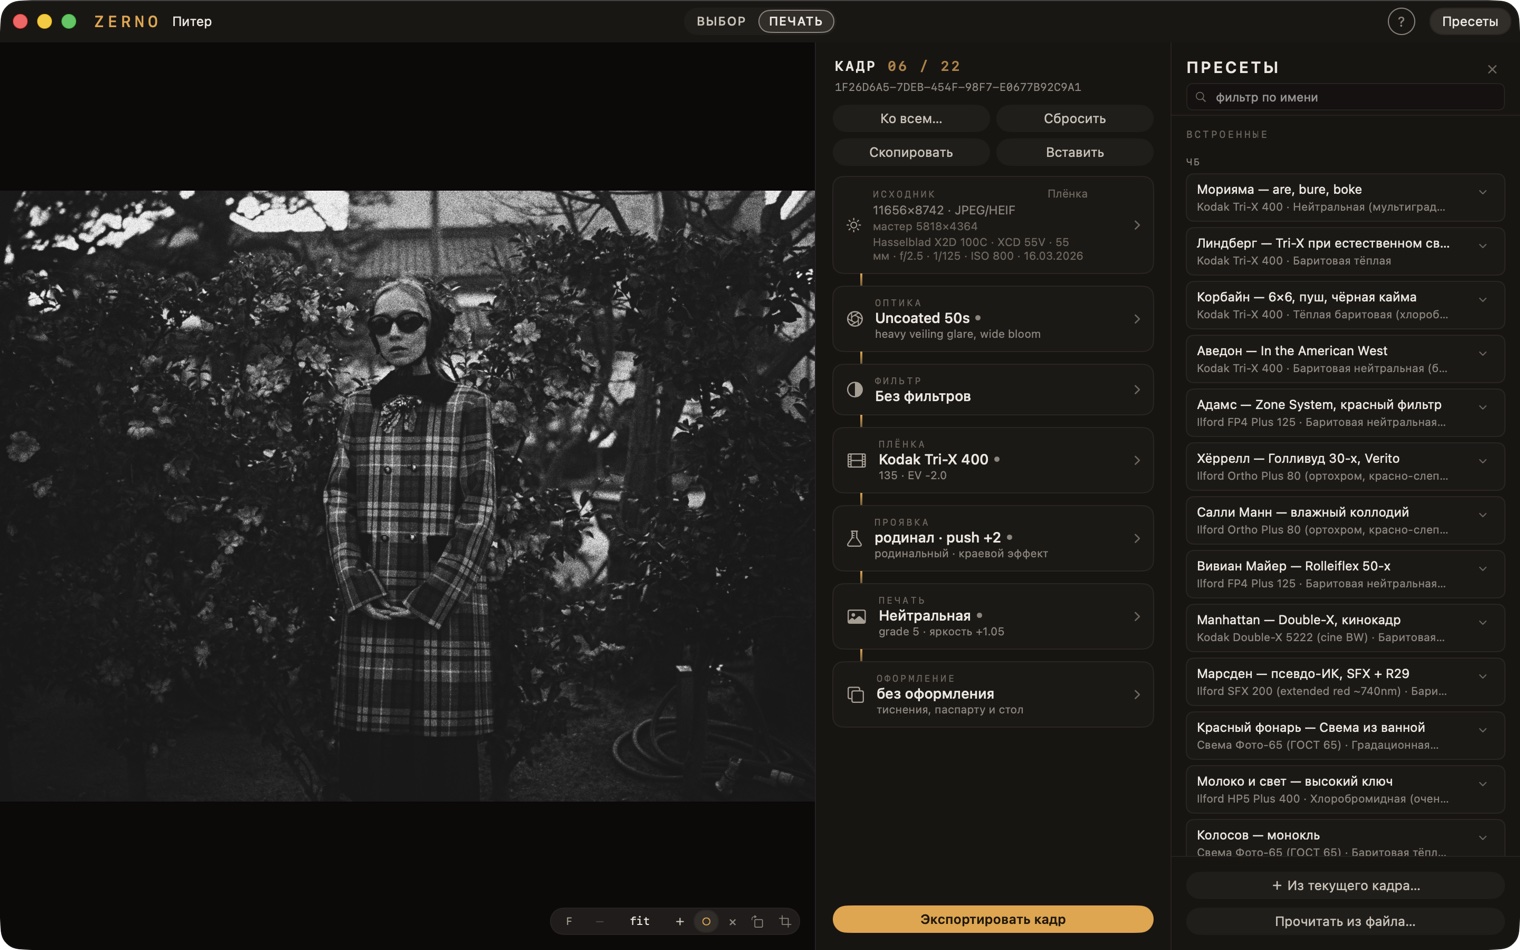Switch to the ПЕЧАТЬ tab

tap(796, 21)
